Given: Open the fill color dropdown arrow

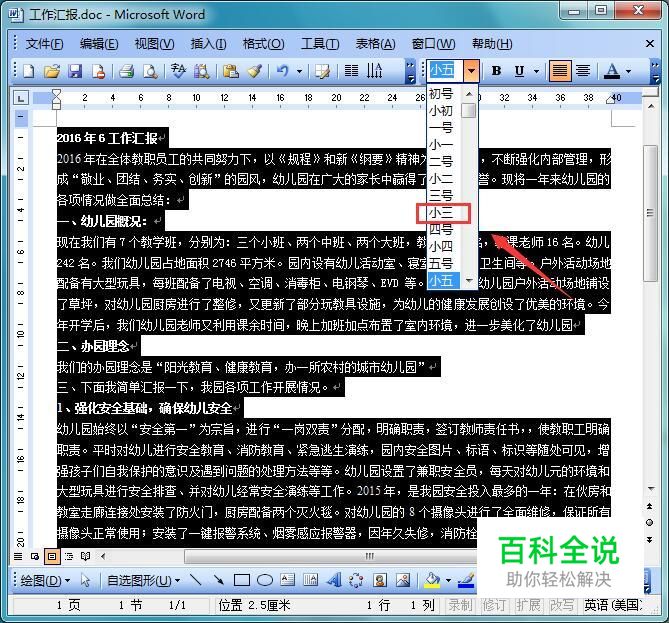Looking at the screenshot, I should [x=448, y=580].
